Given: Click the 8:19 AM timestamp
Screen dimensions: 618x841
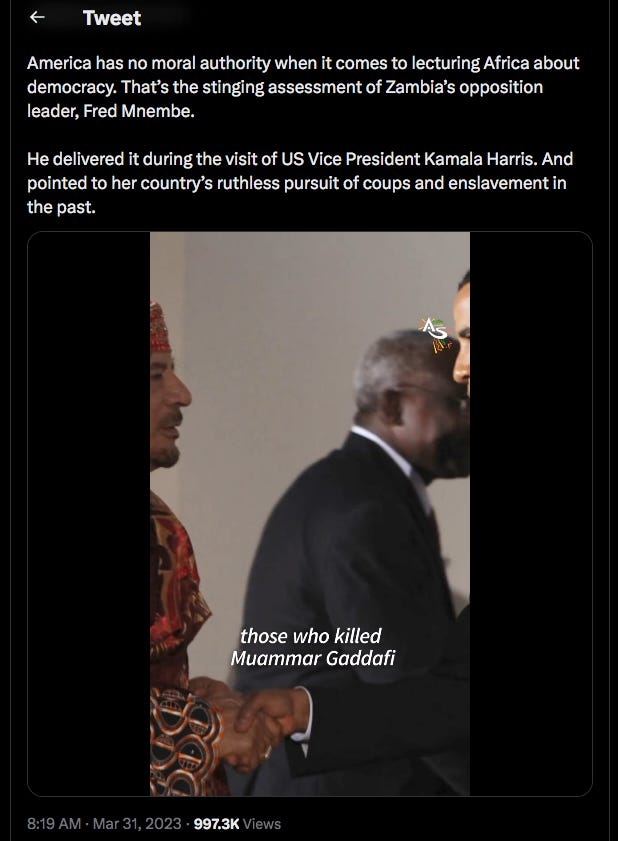Looking at the screenshot, I should [x=54, y=823].
